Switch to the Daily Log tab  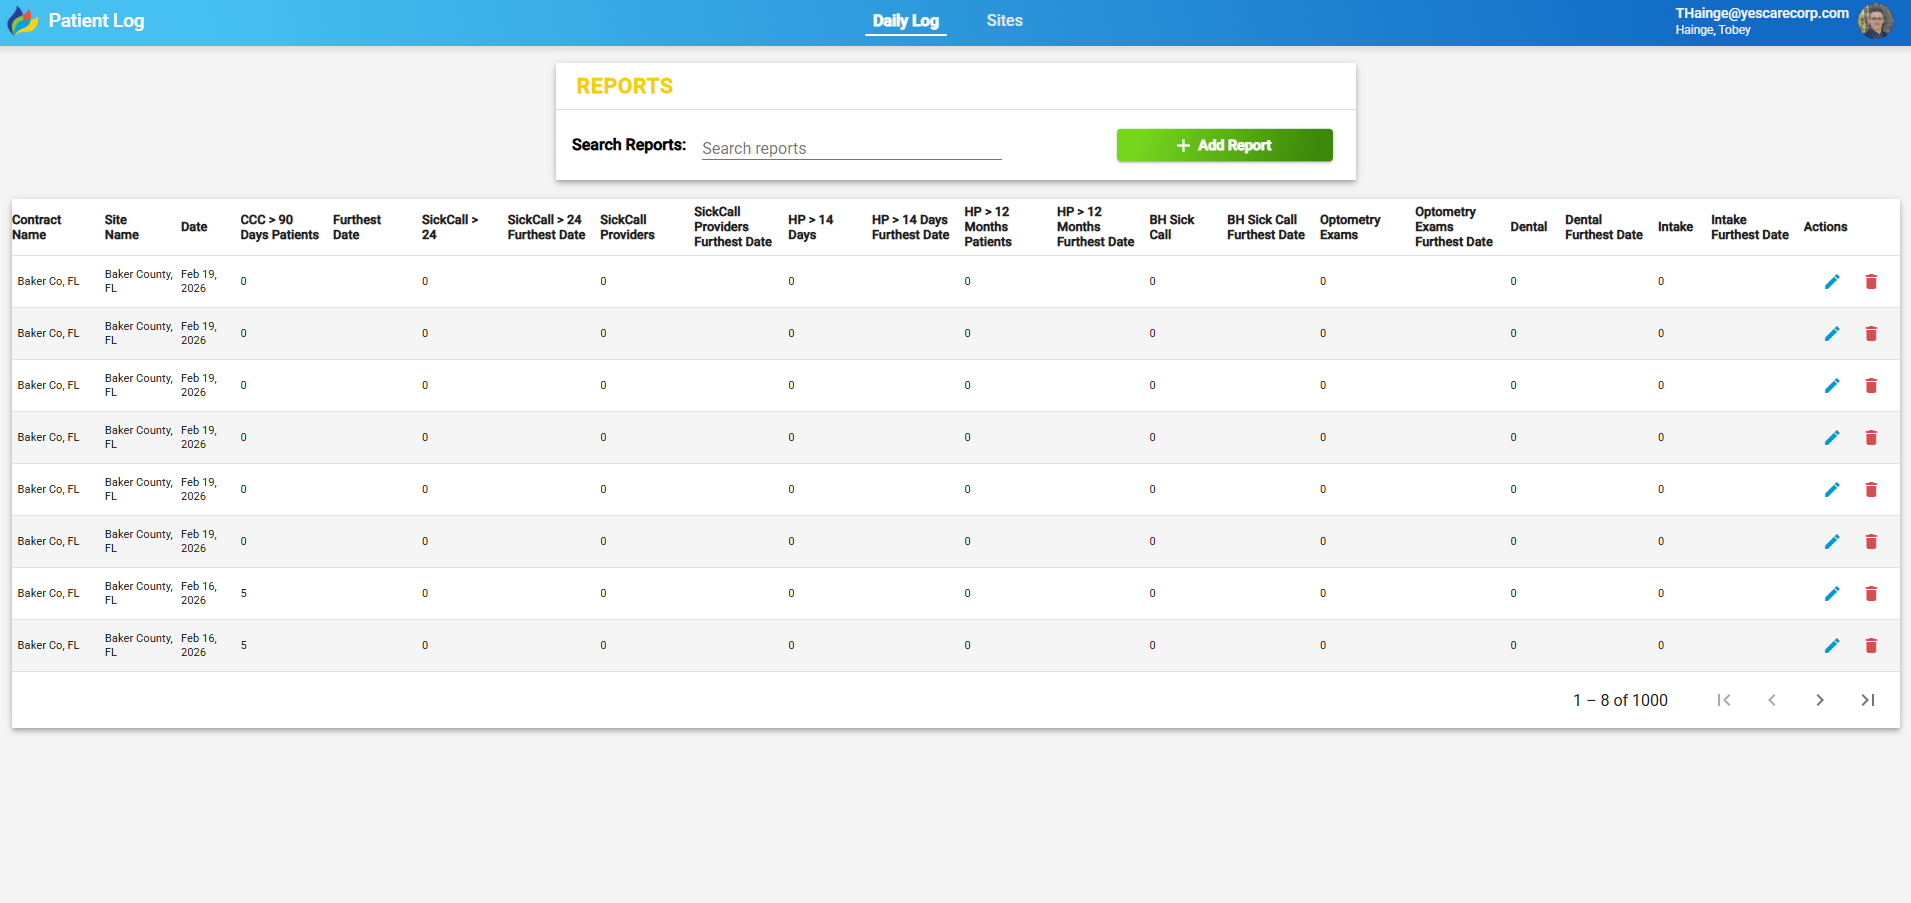pos(906,21)
